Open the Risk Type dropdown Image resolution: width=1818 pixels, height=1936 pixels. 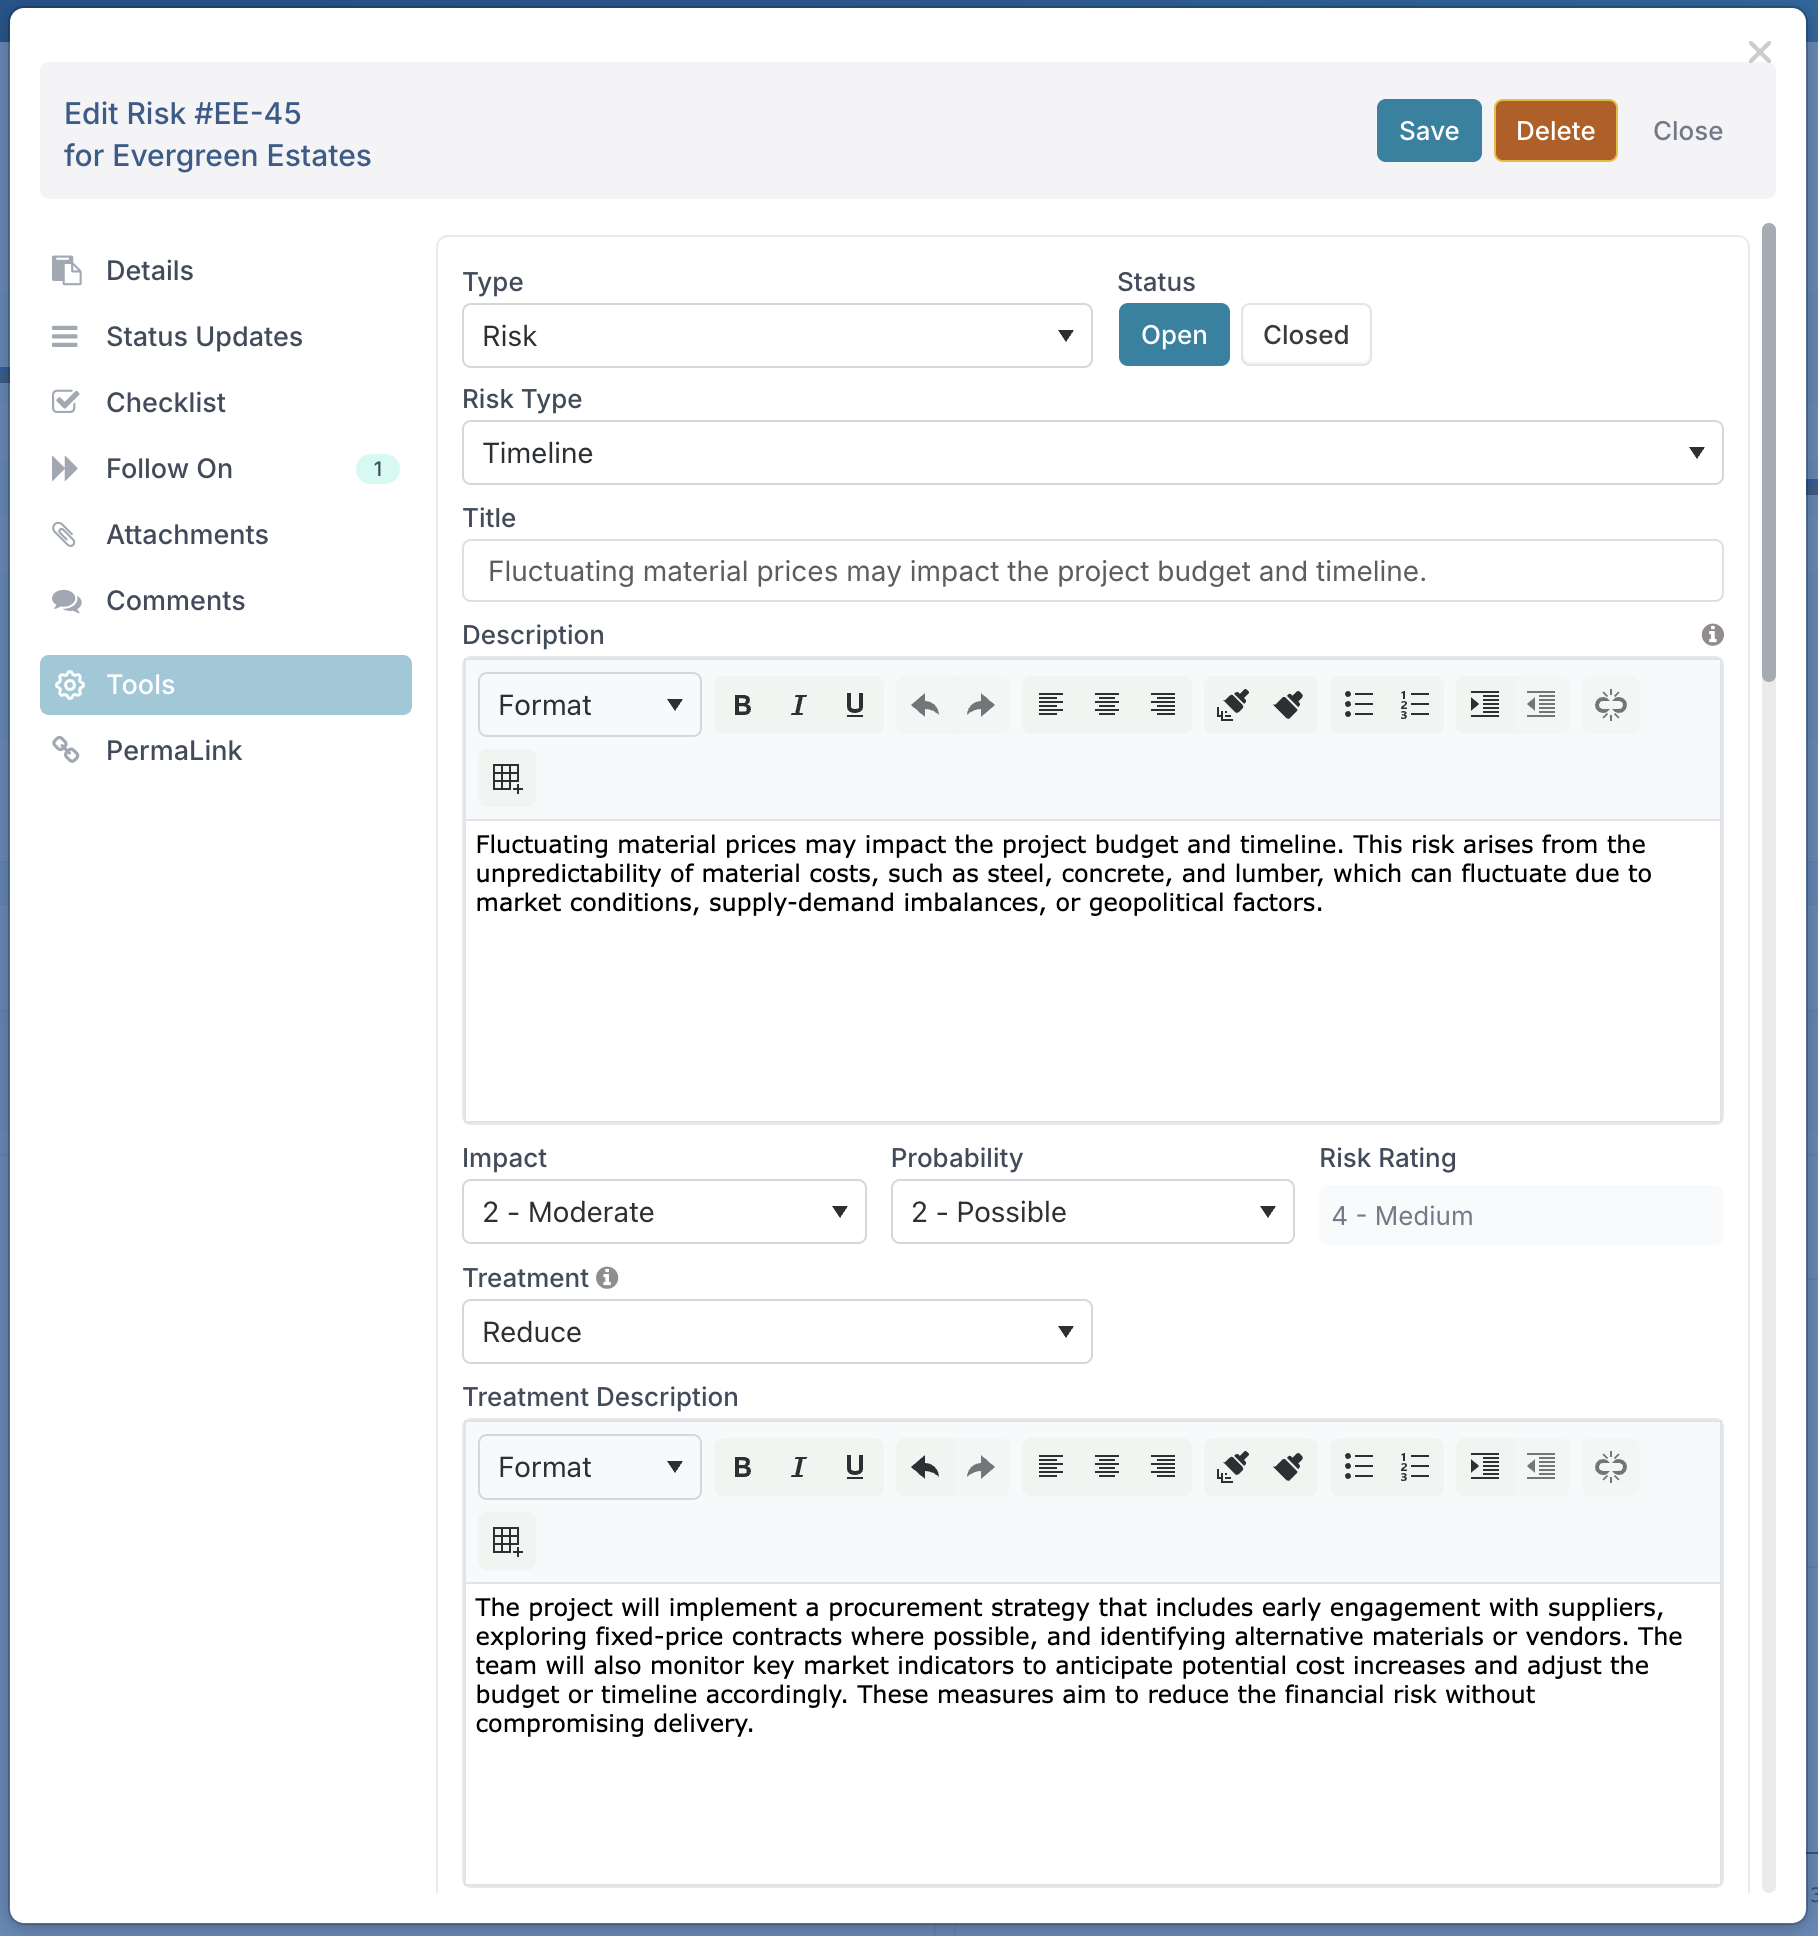click(x=1092, y=453)
